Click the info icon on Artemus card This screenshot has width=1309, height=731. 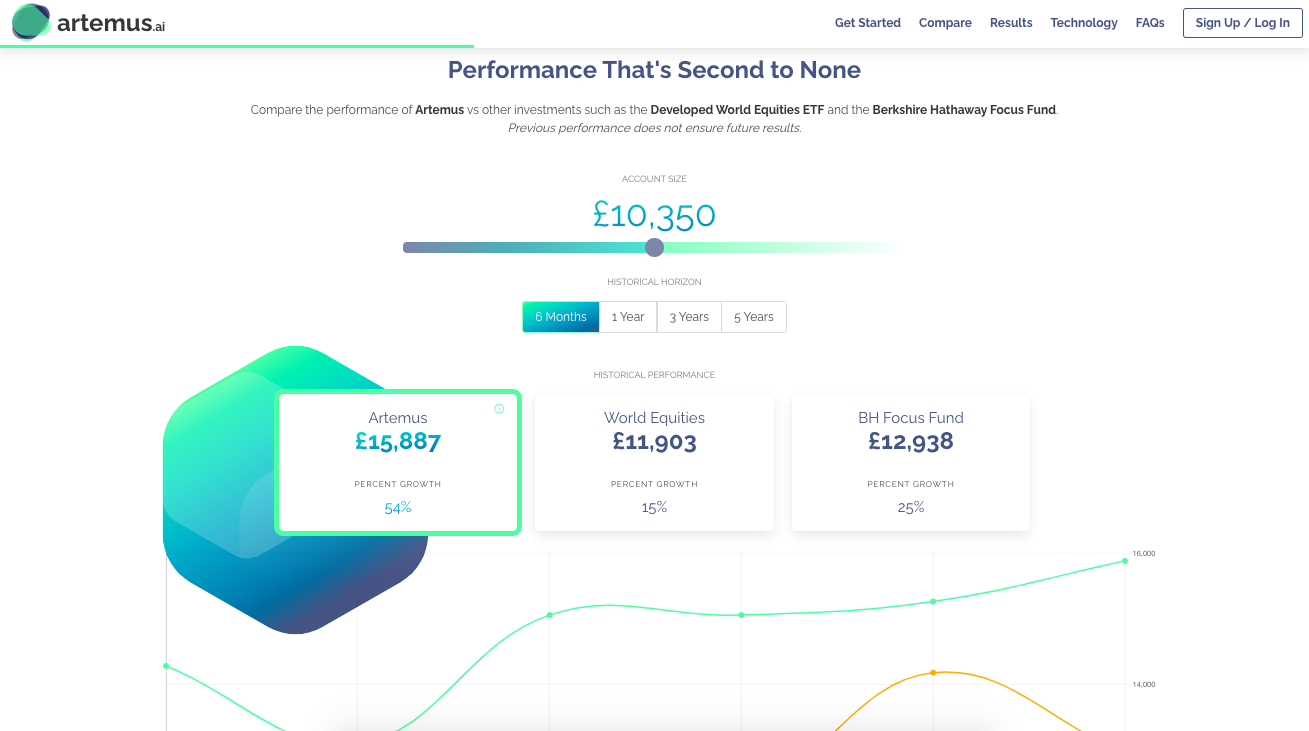pos(499,408)
